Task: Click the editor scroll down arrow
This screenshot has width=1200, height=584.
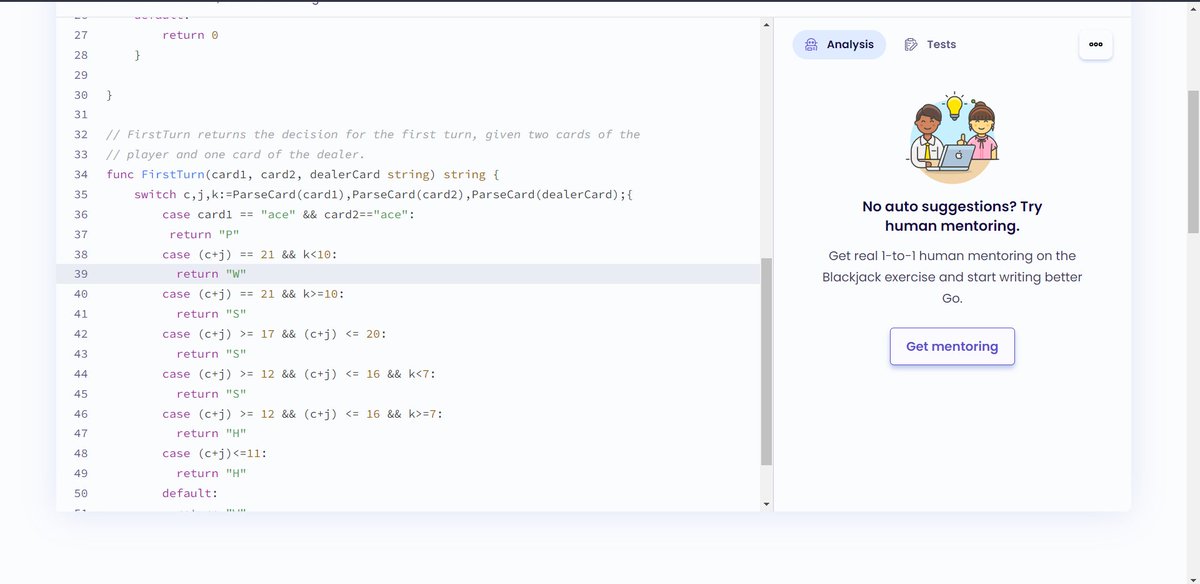Action: pos(767,505)
